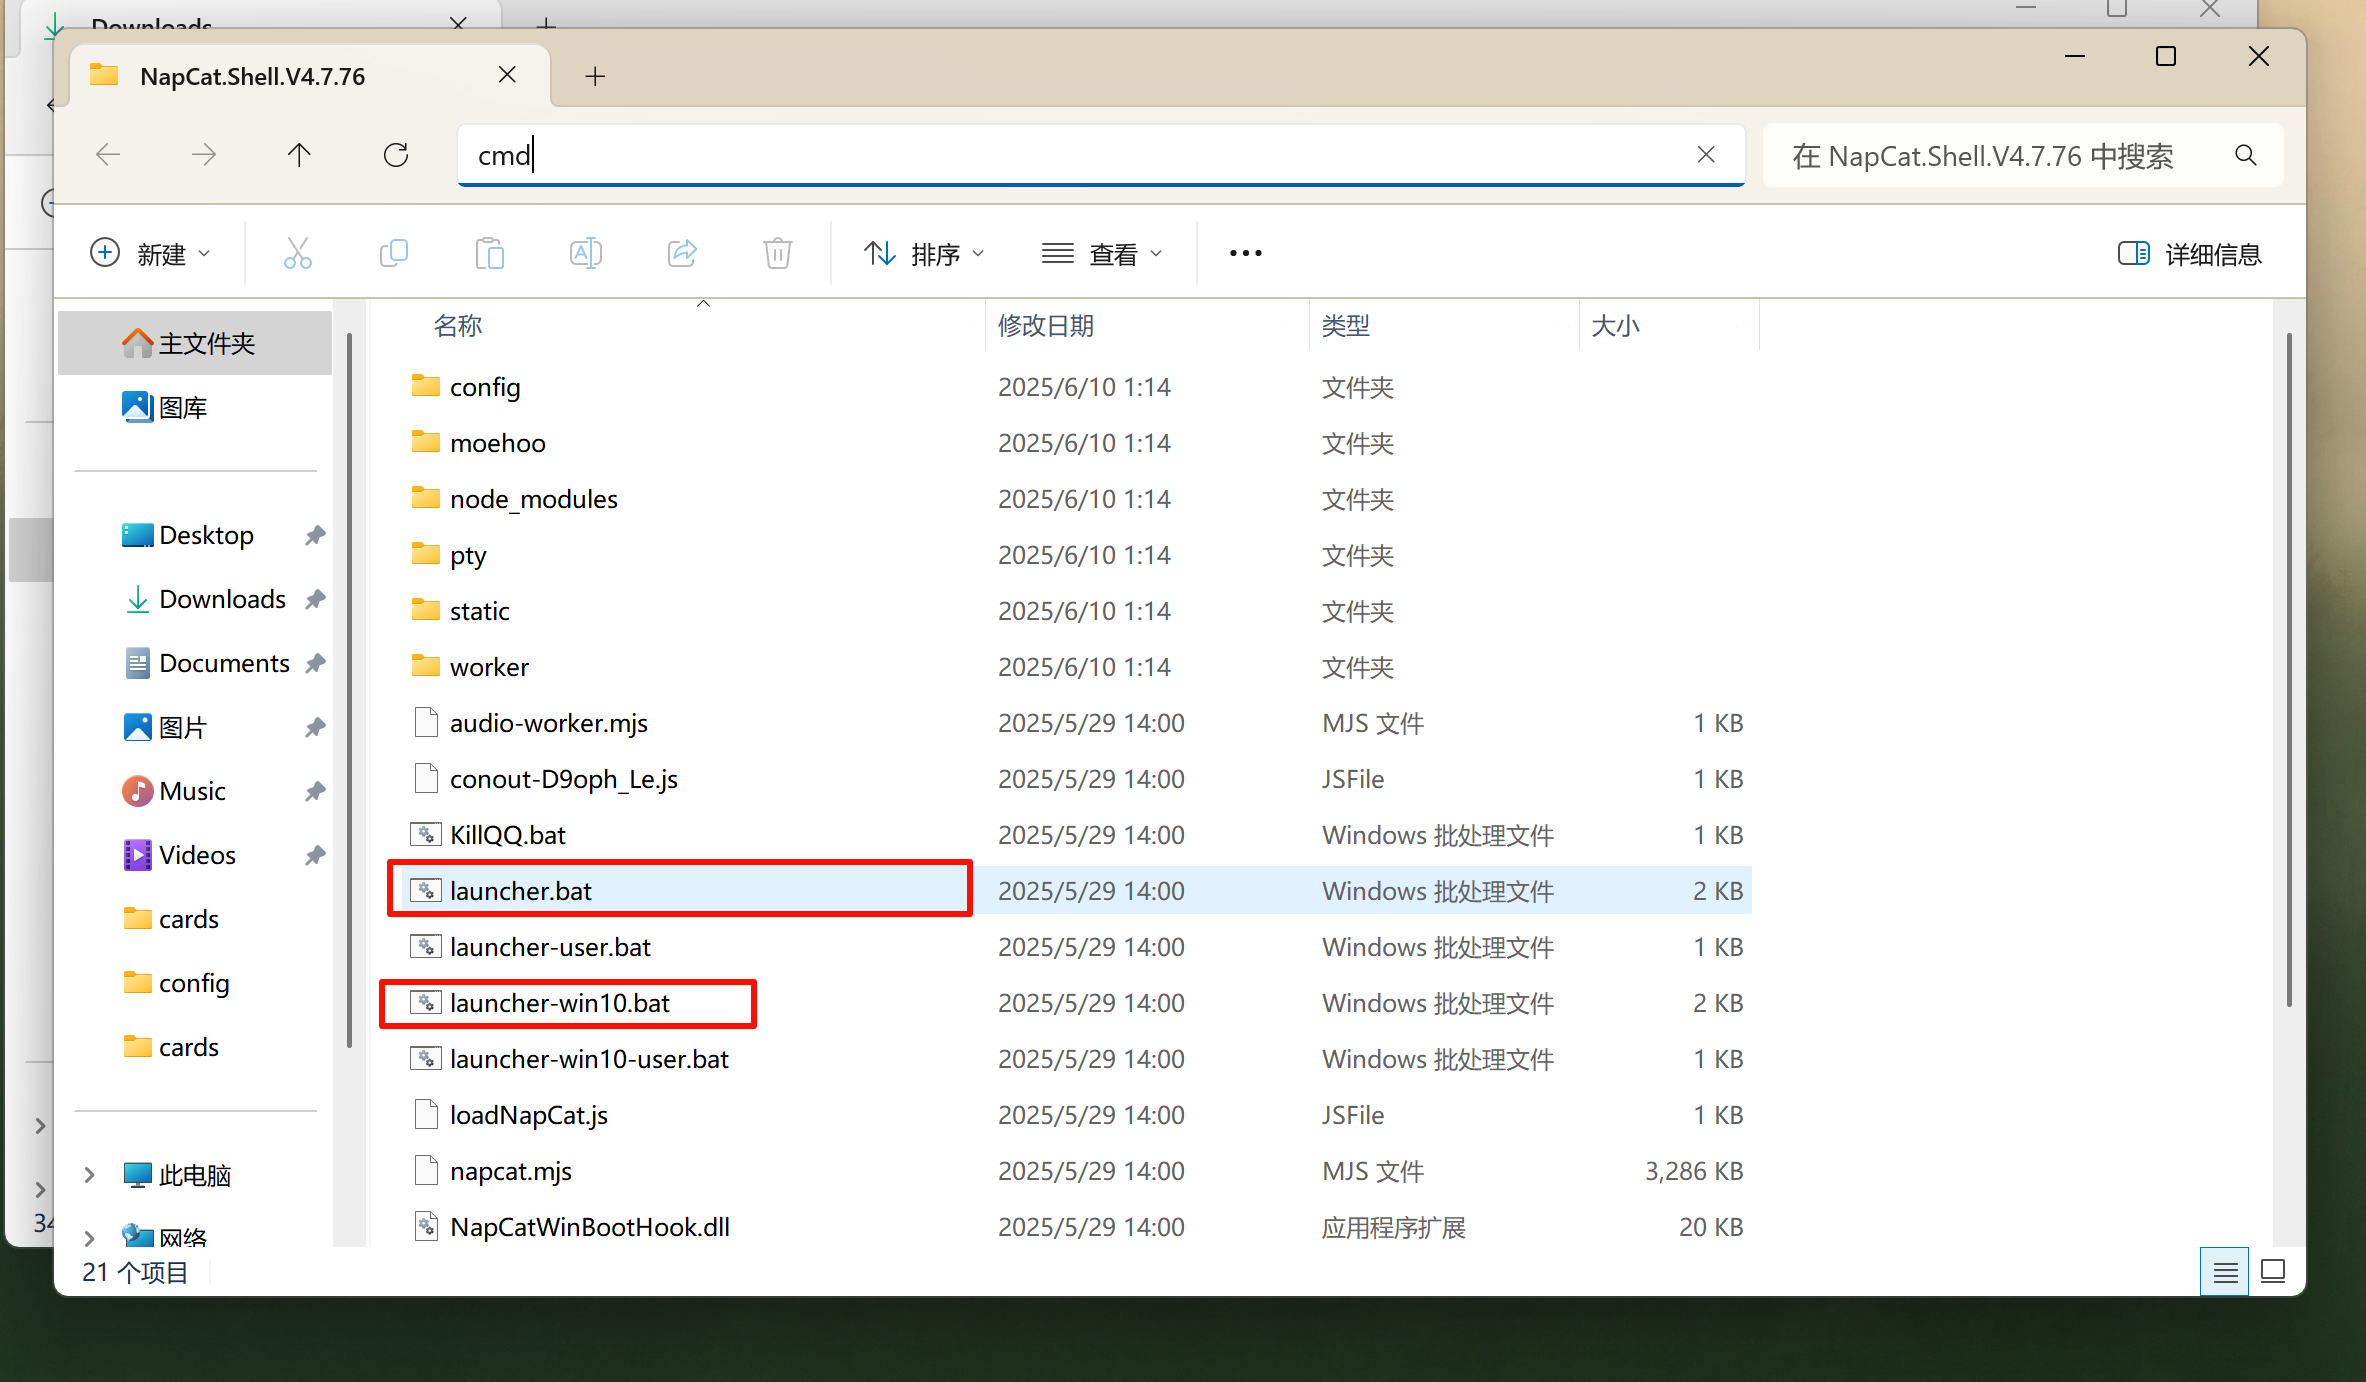Click the file list vertical scrollbar
Image resolution: width=2366 pixels, height=1382 pixels.
2289,670
